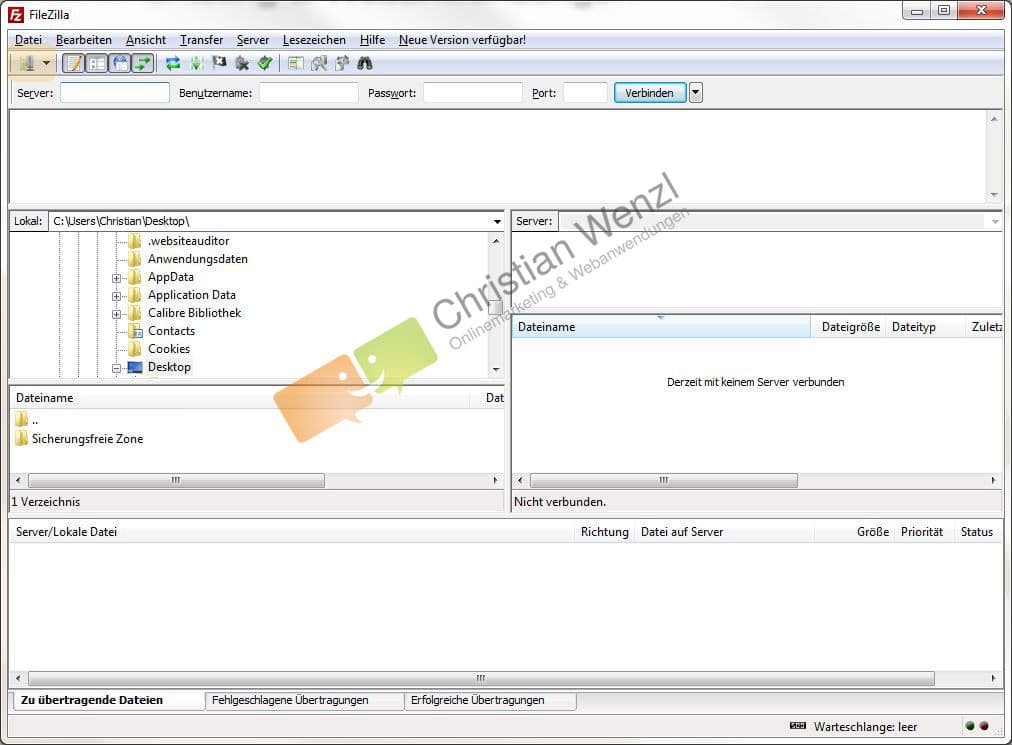Toggle synchronized browsing icon

(342, 63)
